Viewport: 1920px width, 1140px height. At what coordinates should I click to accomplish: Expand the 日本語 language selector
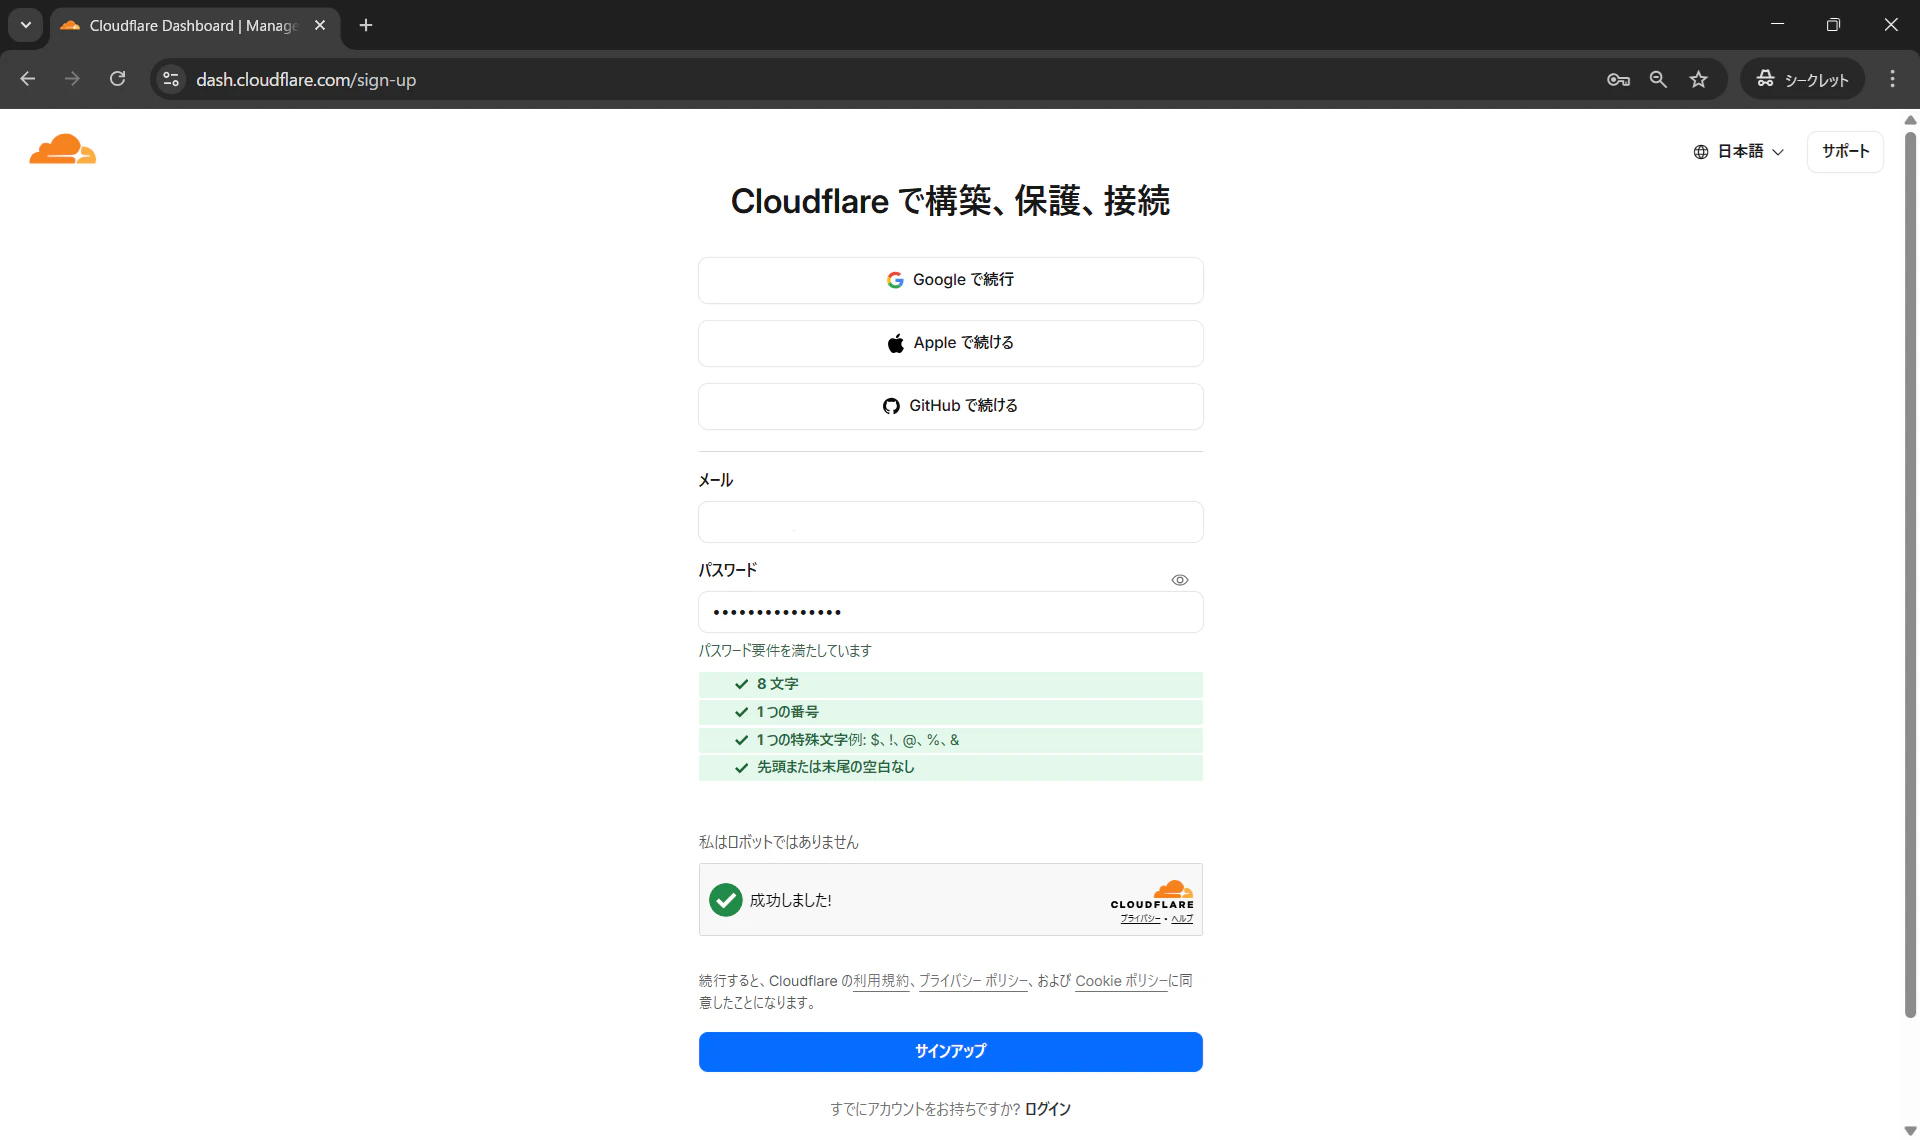pyautogui.click(x=1738, y=151)
